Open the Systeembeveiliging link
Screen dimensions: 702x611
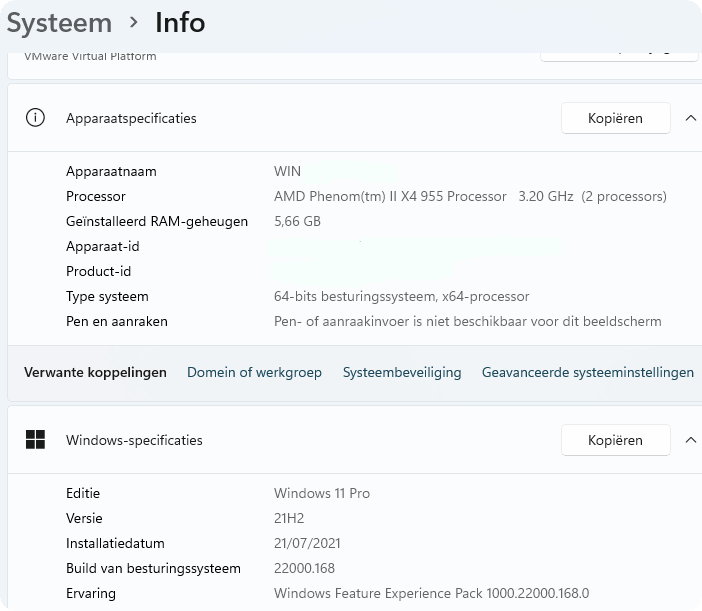tap(402, 372)
